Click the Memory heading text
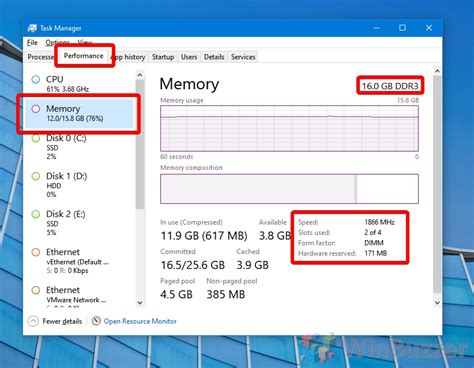 tap(189, 84)
